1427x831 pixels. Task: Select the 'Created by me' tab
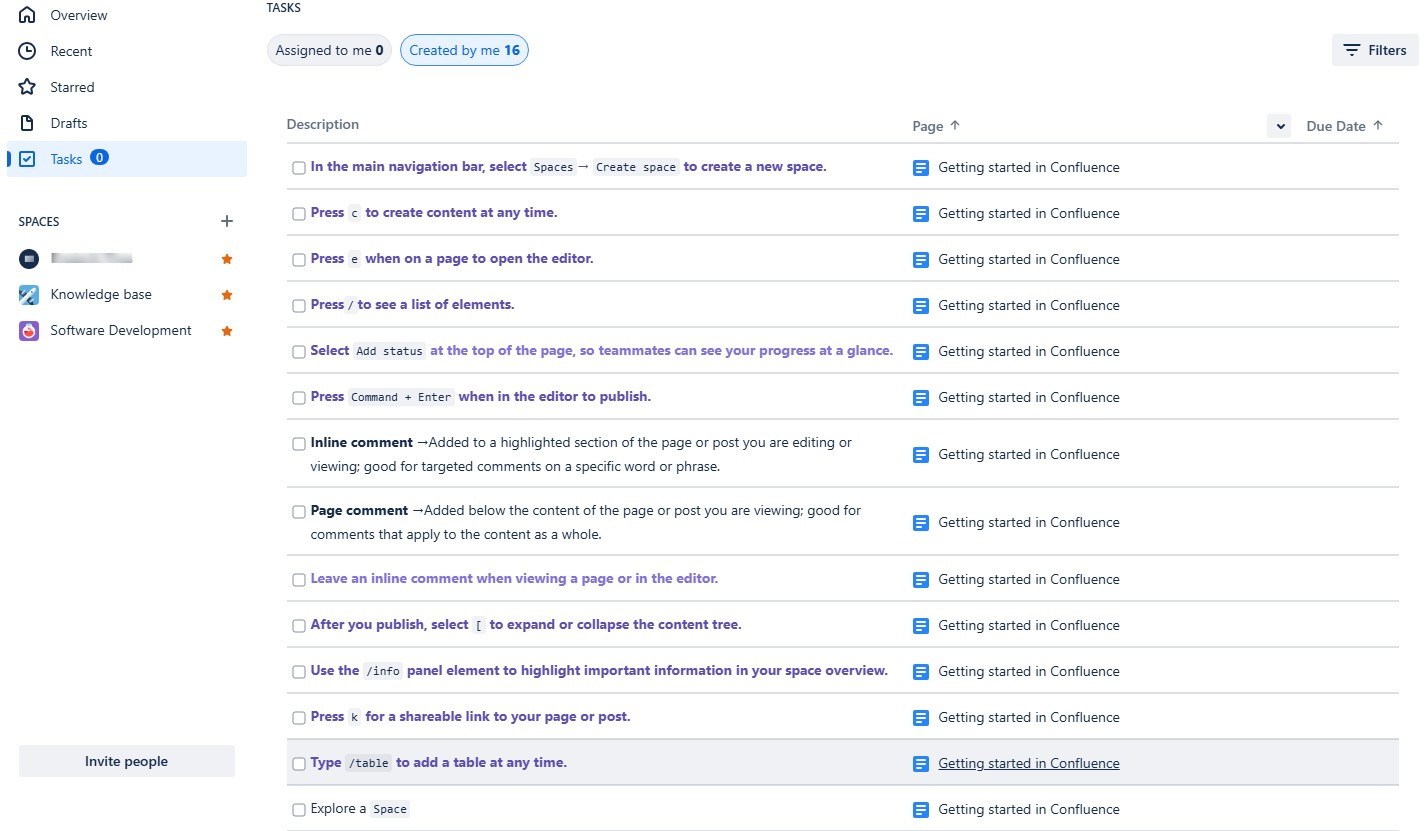(x=464, y=49)
